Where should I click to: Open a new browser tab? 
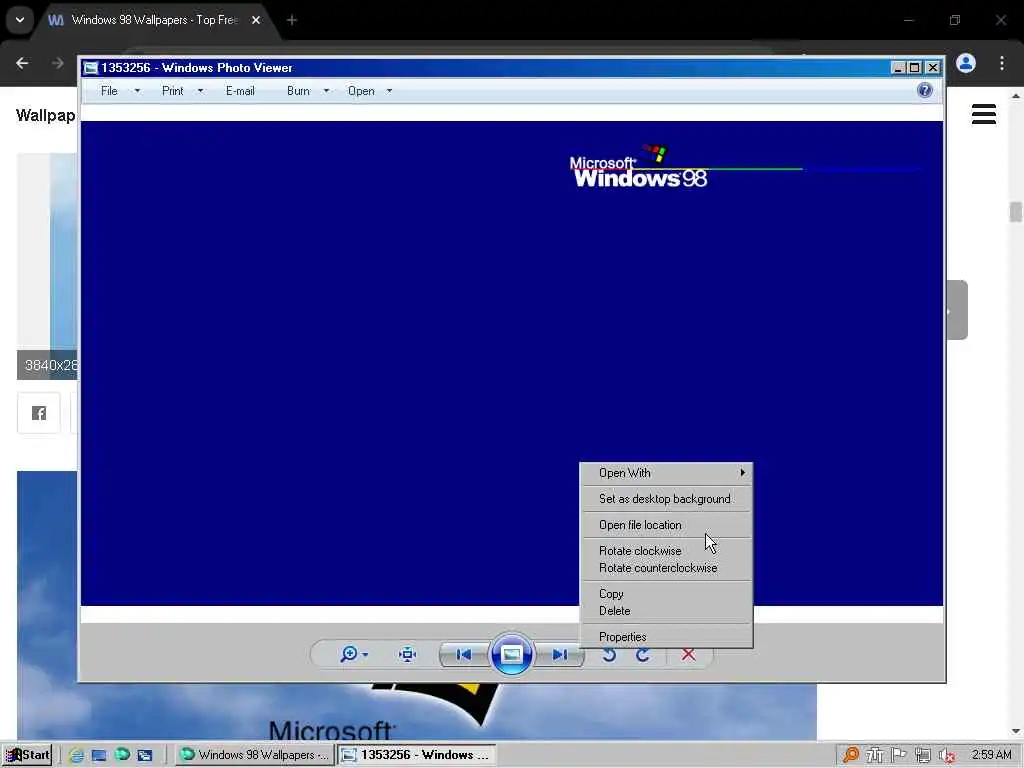[292, 20]
